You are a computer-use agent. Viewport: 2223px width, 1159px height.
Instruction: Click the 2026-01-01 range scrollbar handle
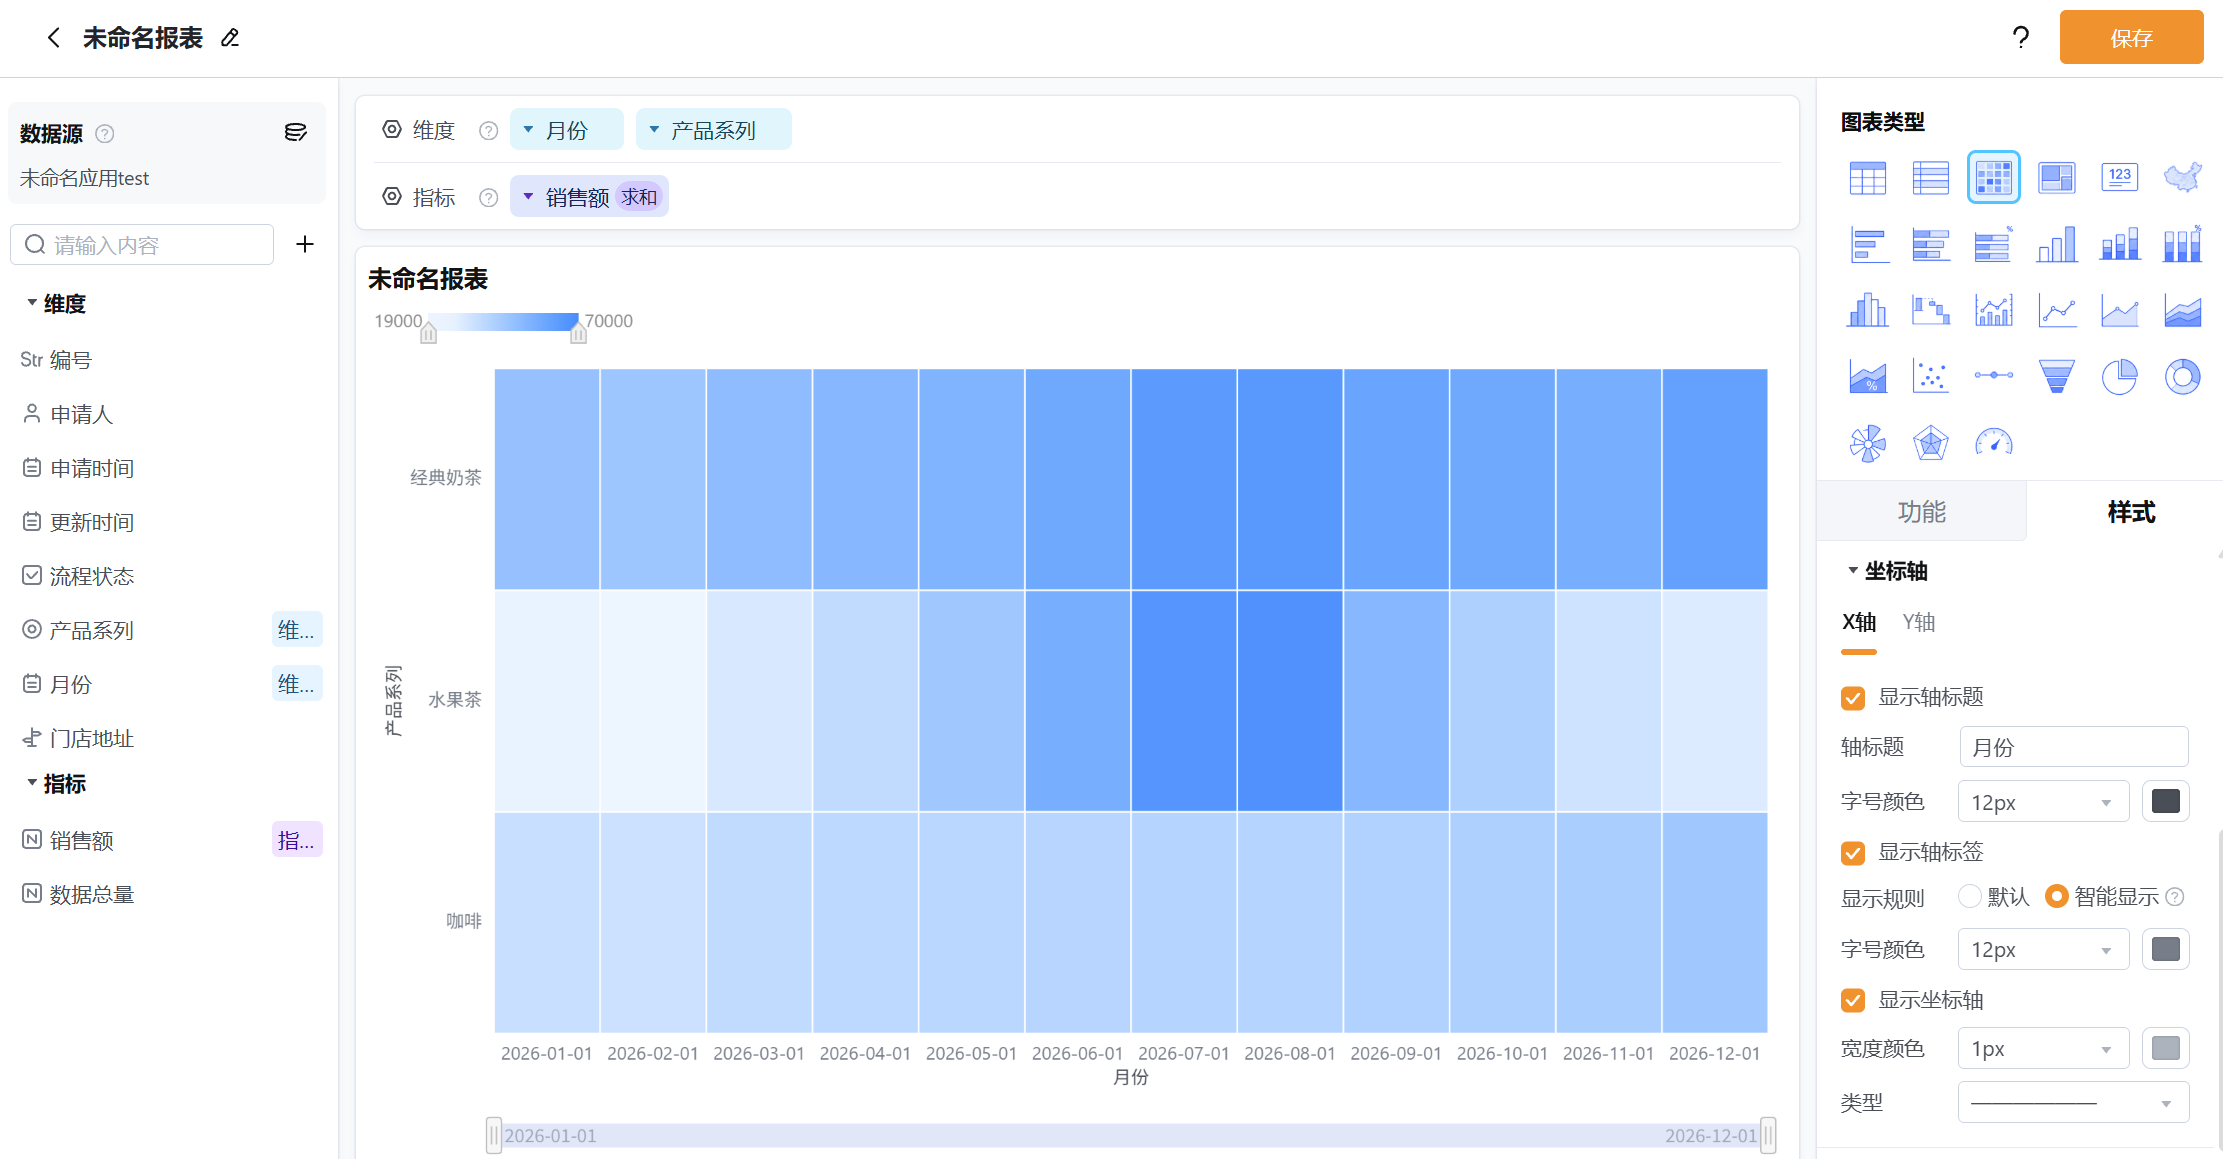pos(493,1136)
